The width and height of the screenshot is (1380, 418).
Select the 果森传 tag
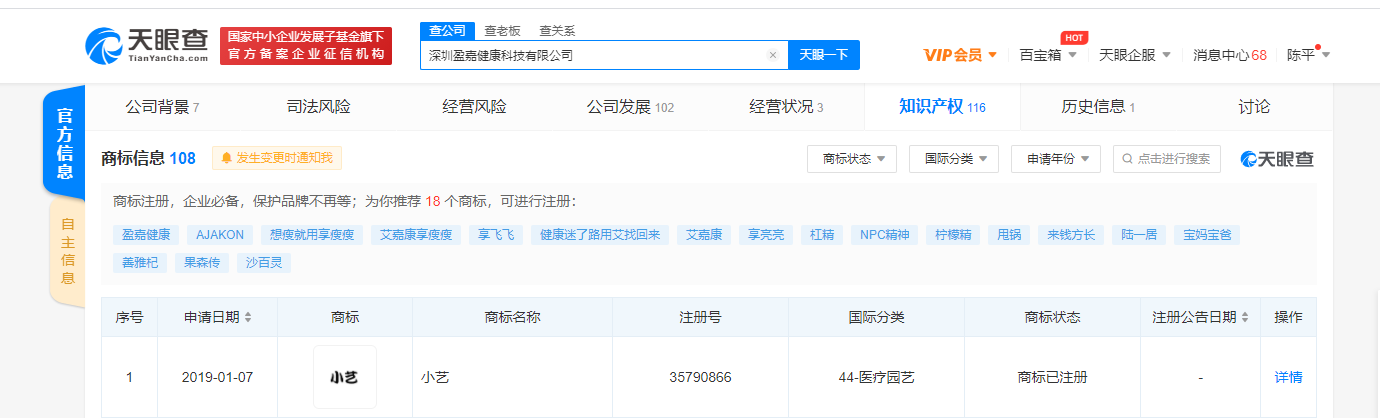point(201,263)
